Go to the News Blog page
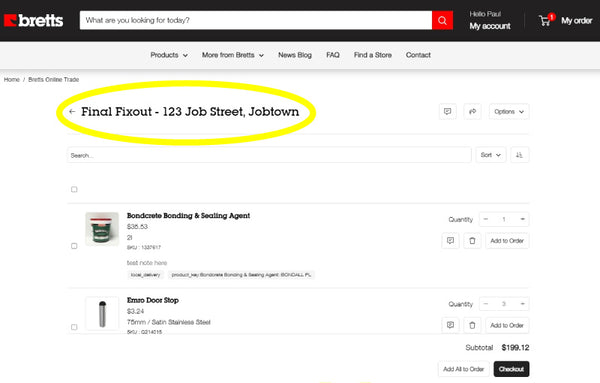The width and height of the screenshot is (600, 383). coord(295,55)
